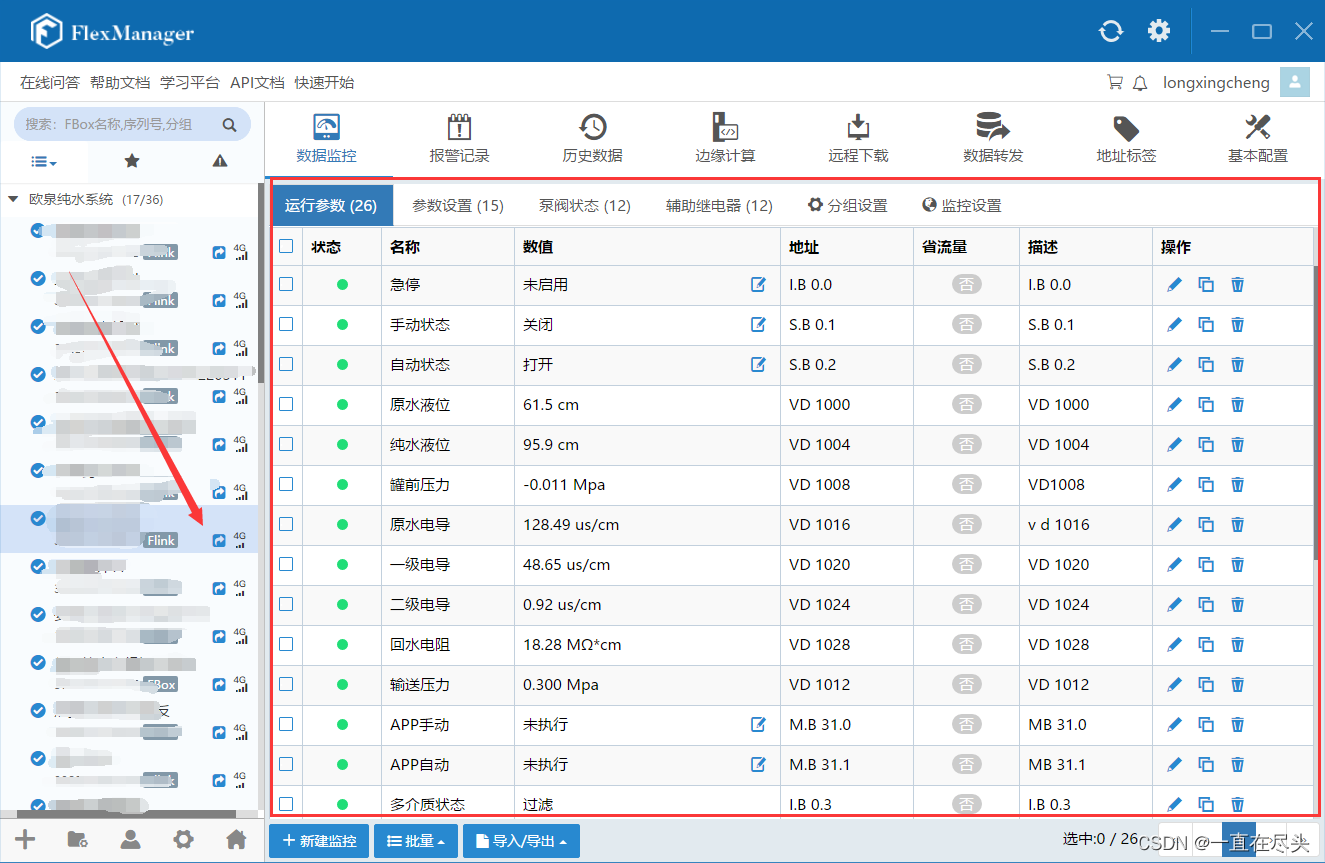Open the 报警记录 alarm records section

point(459,139)
